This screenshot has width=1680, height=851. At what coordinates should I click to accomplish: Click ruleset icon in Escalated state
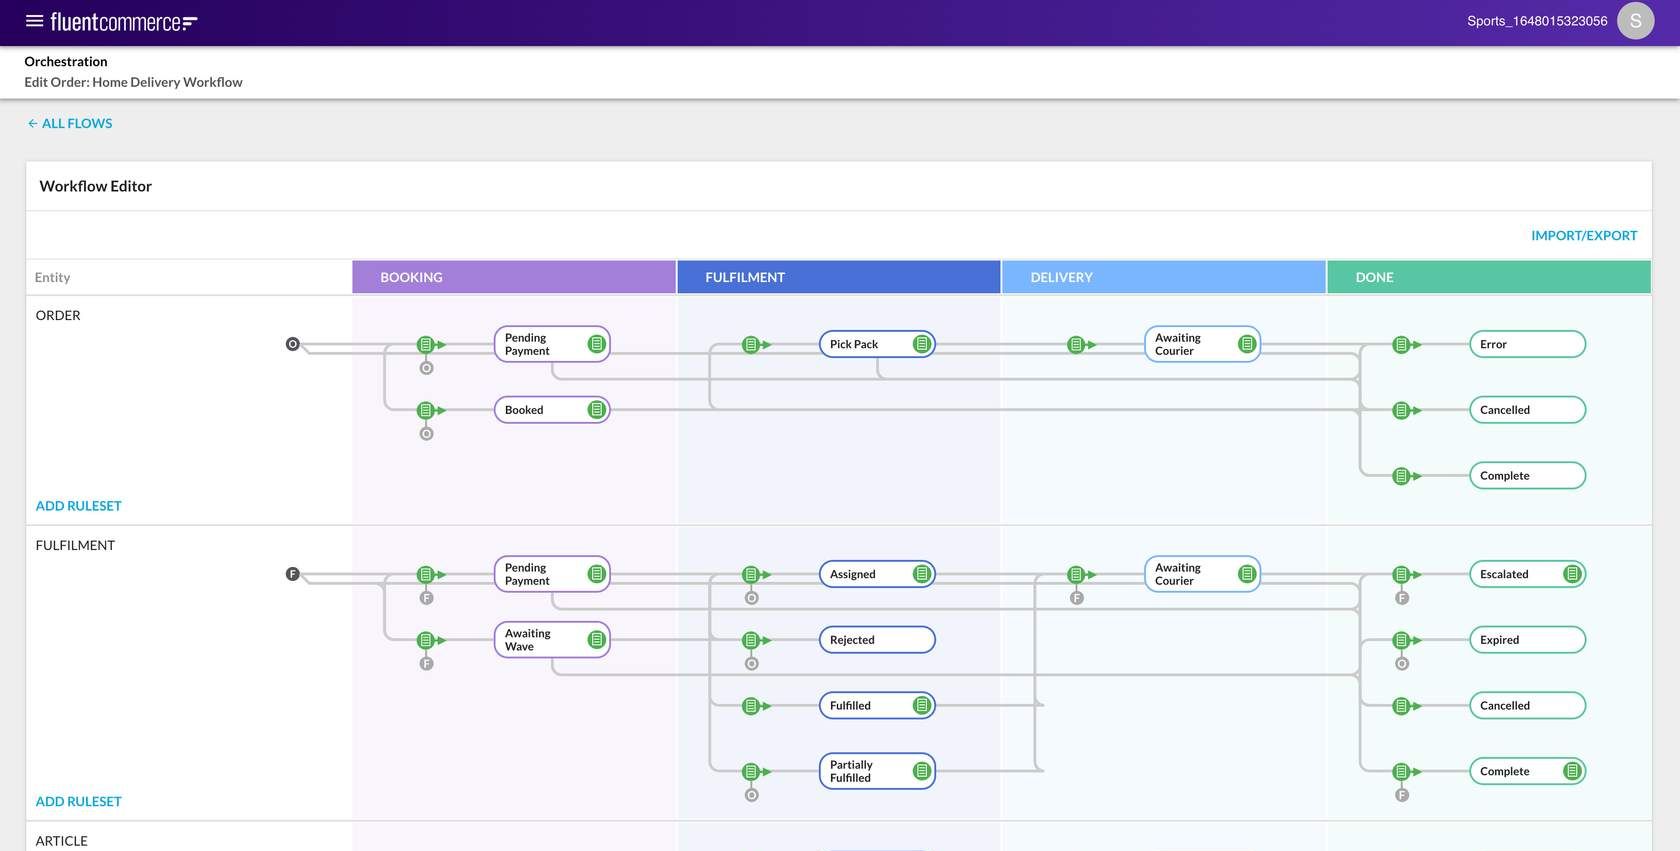(x=1572, y=574)
